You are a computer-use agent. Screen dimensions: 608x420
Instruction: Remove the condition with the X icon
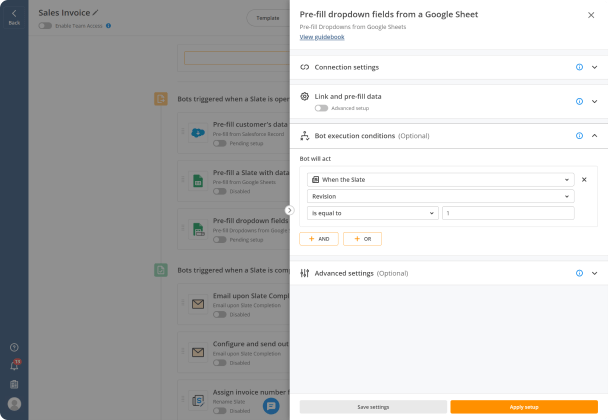click(x=584, y=180)
